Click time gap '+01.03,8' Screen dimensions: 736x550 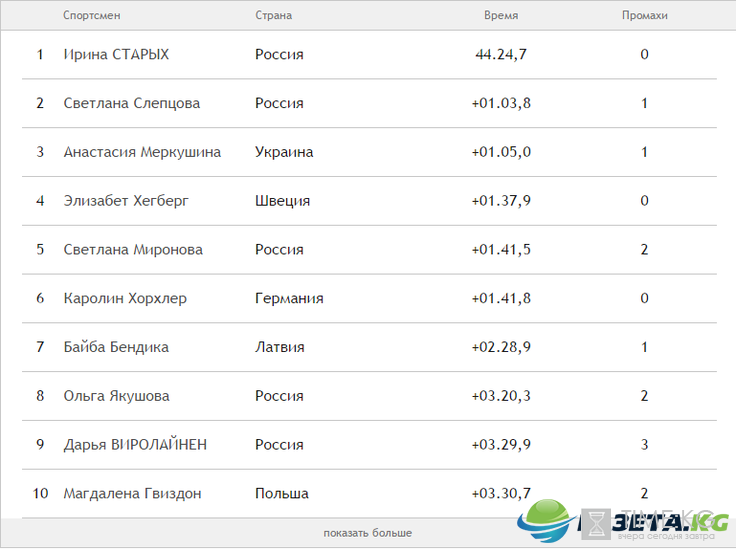501,103
